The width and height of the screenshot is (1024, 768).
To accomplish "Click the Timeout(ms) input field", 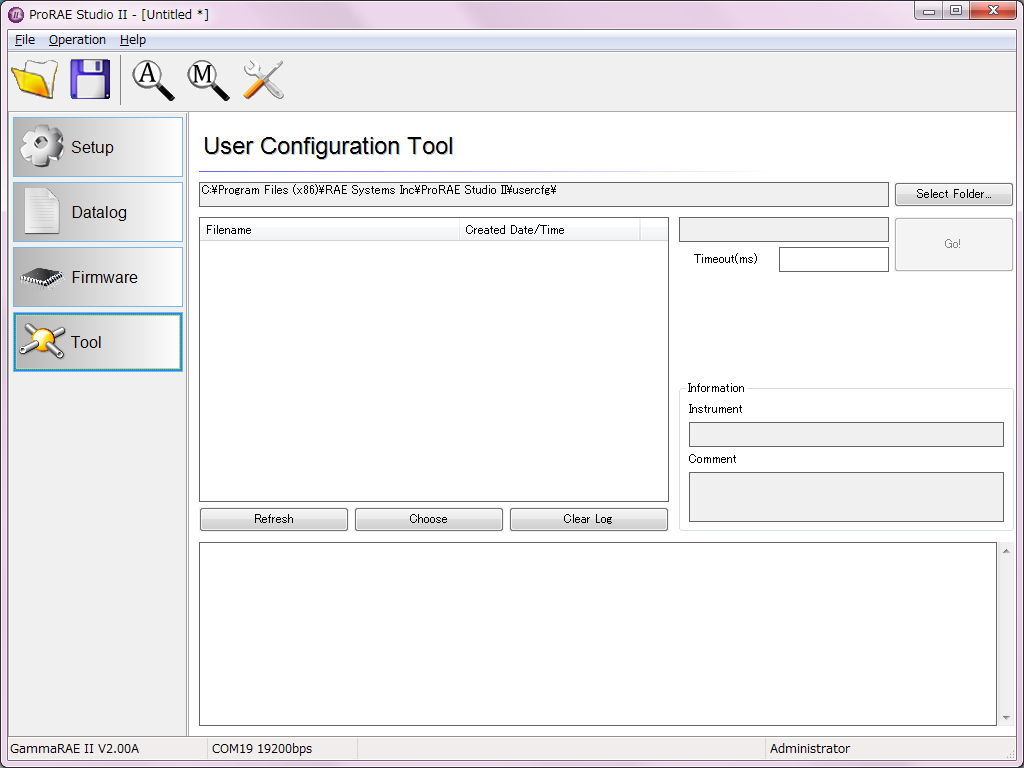I will point(833,259).
